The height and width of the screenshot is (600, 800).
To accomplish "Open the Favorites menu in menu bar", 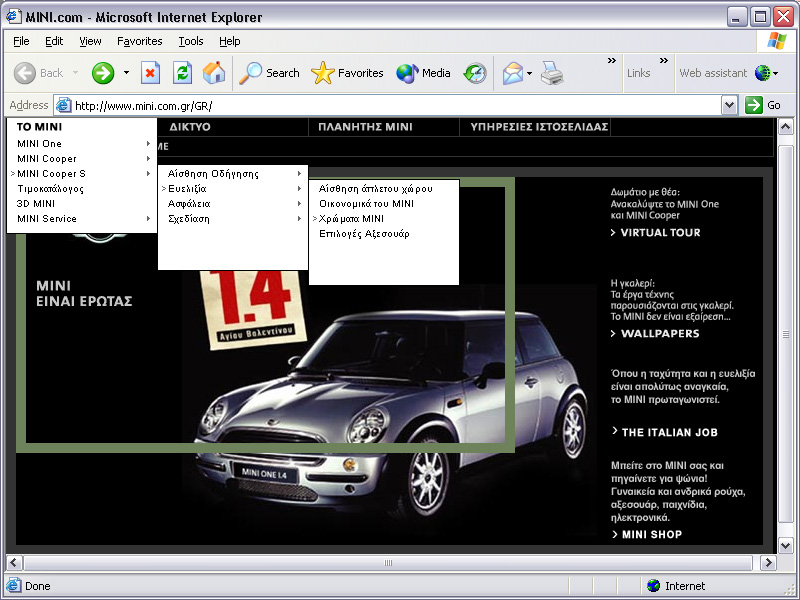I will point(139,41).
